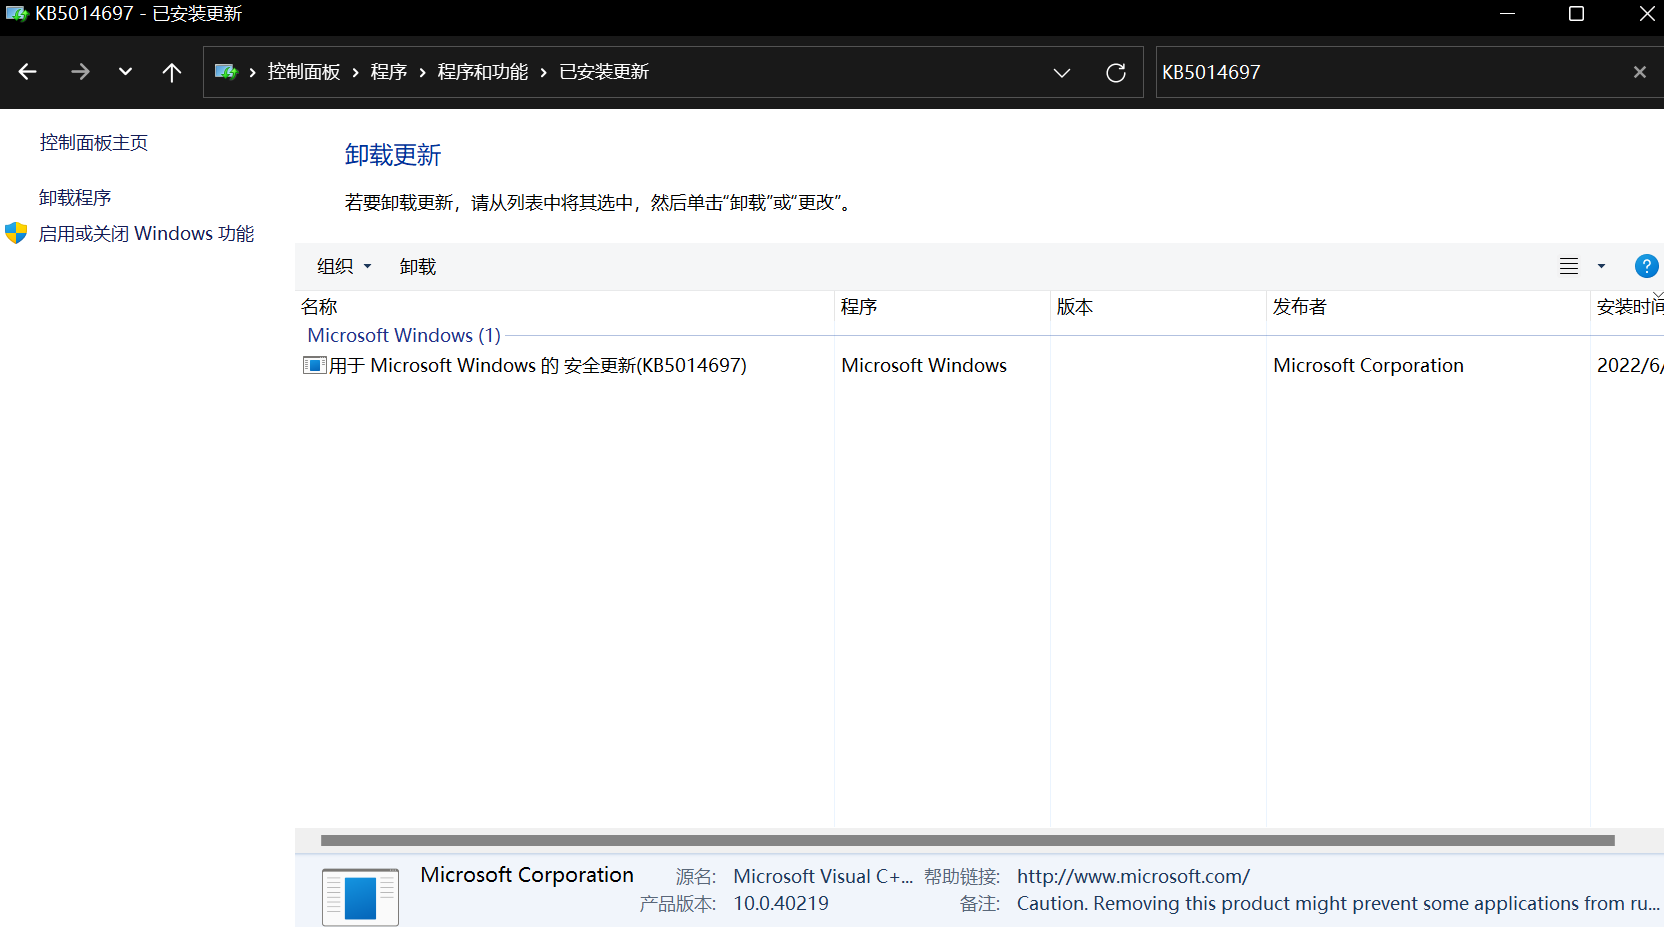Click the 卸载 toolbar button
Image resolution: width=1664 pixels, height=927 pixels.
coord(418,267)
